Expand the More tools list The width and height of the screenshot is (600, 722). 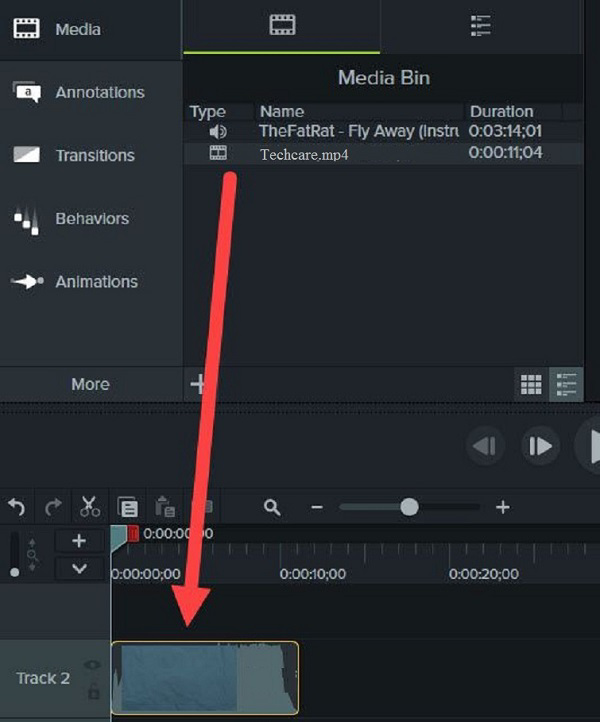[x=90, y=384]
